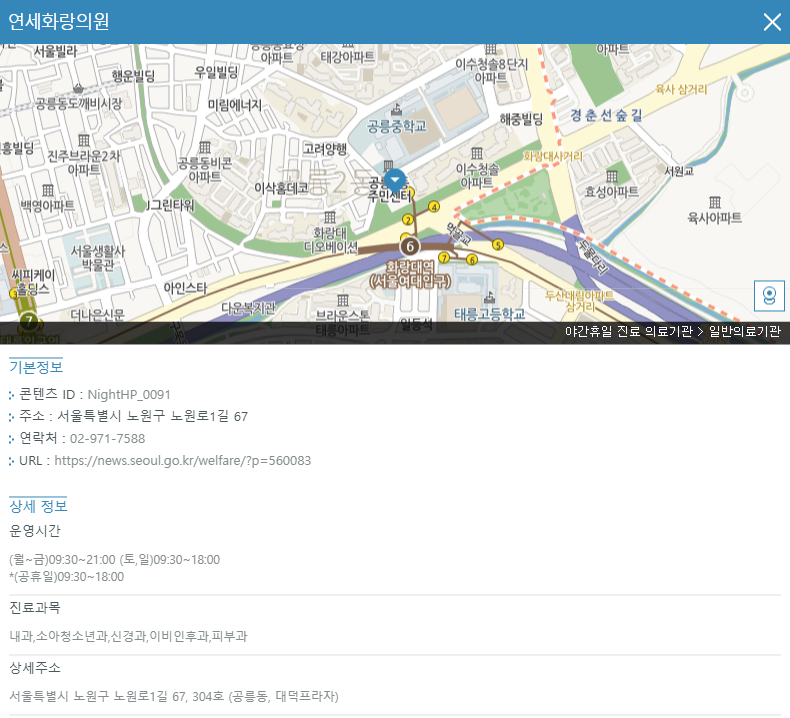Click the departments list 내과,소아청소년과
Viewport: 790px width, 718px height.
tap(128, 636)
